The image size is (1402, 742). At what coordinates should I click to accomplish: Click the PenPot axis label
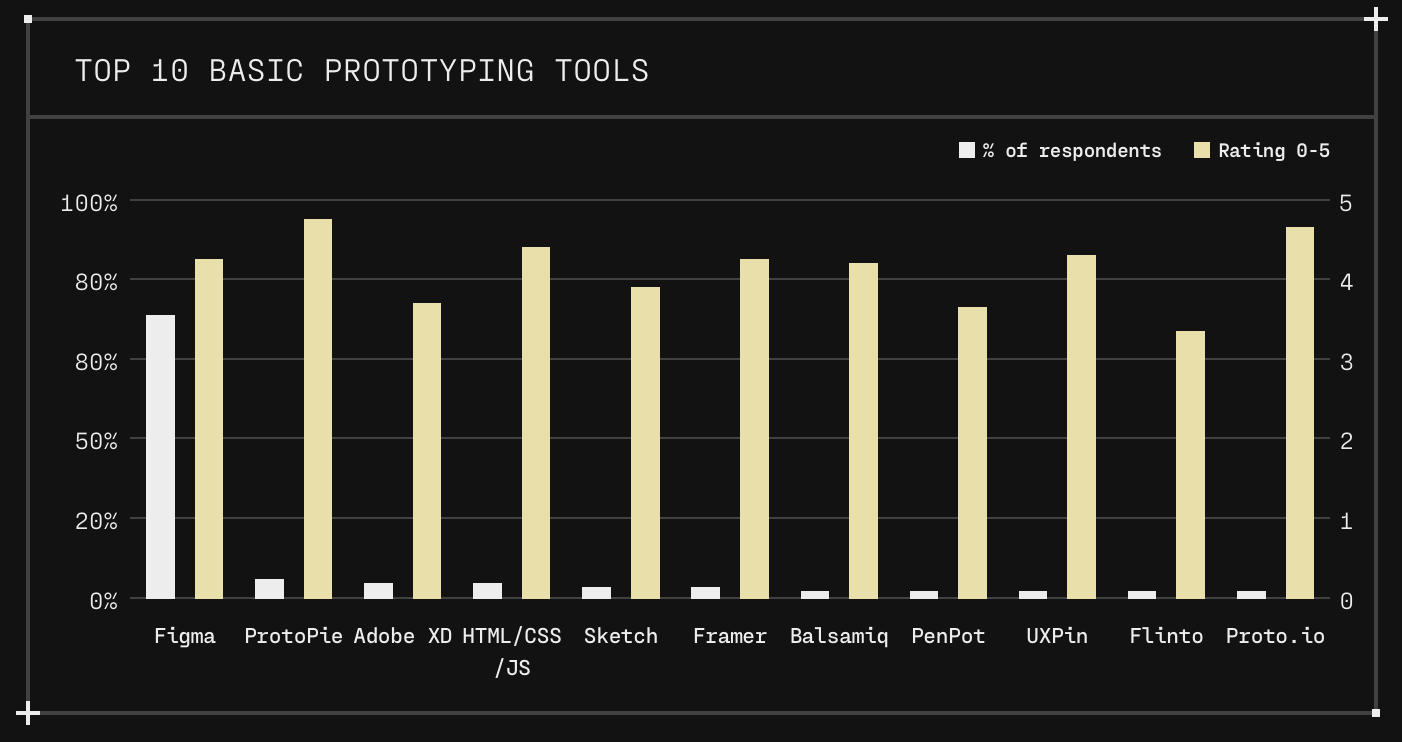(x=948, y=636)
